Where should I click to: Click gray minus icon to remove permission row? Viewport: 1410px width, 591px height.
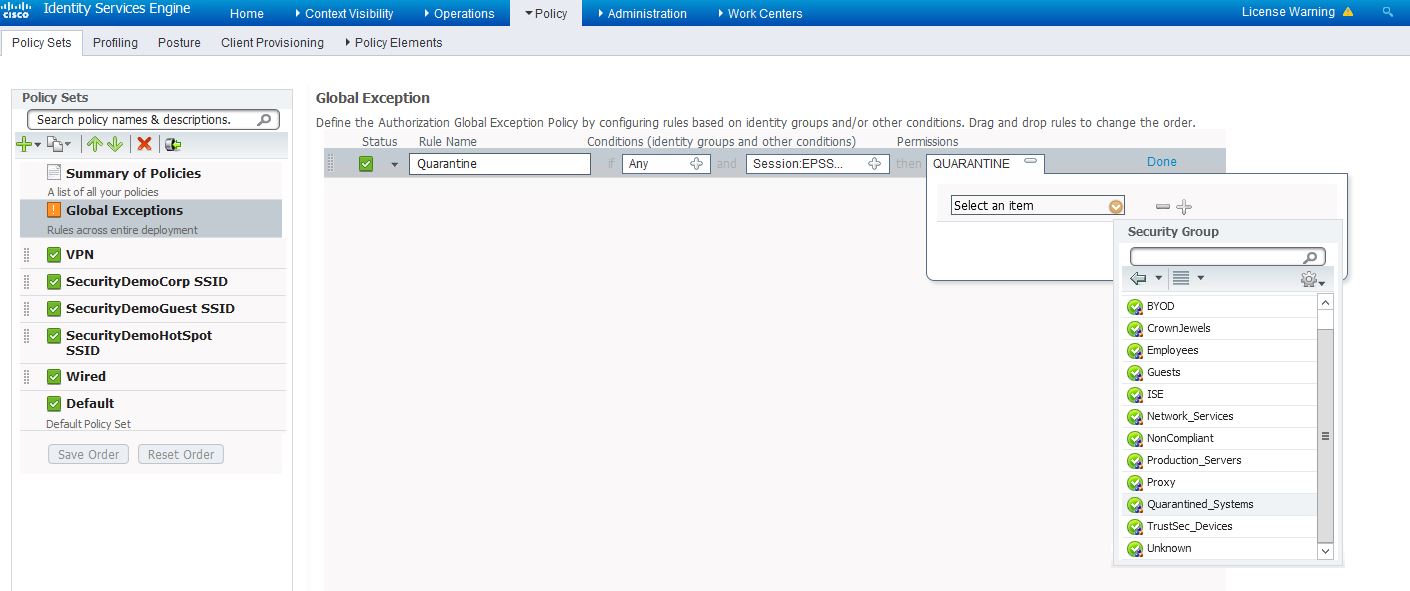[x=1162, y=207]
